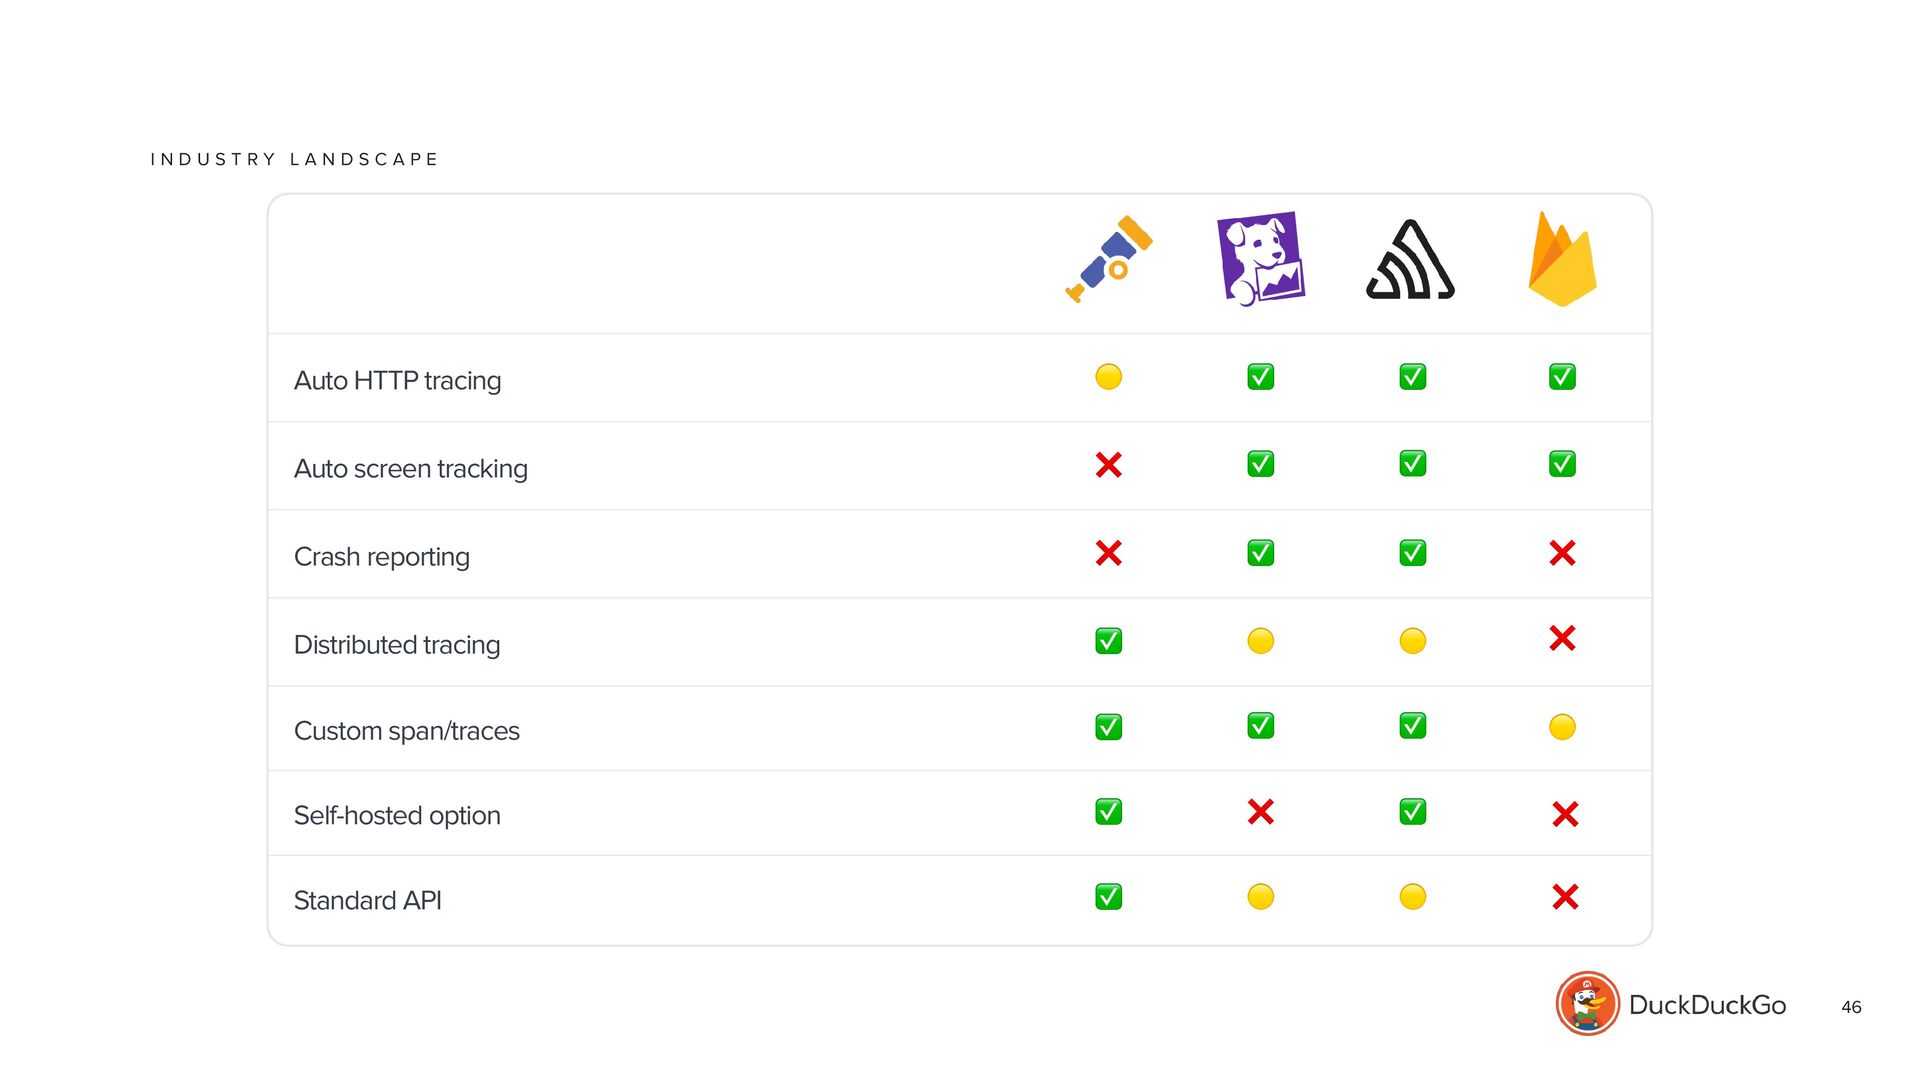Click Firebase's red X for Standard API
The width and height of the screenshot is (1920, 1081).
pyautogui.click(x=1565, y=897)
